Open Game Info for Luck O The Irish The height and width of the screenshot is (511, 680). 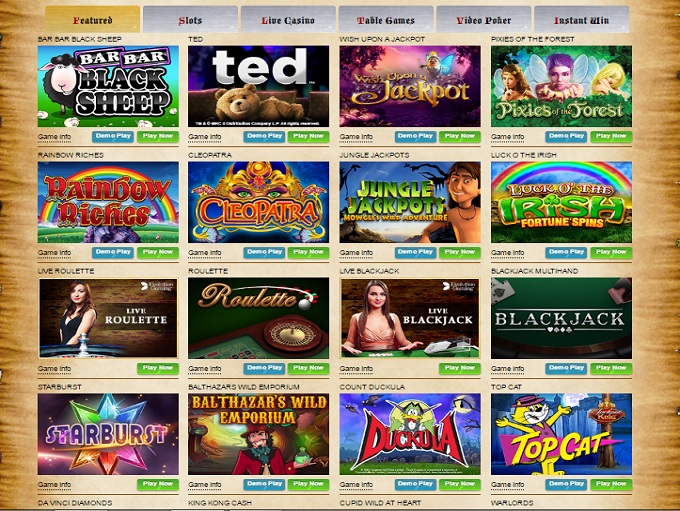pyautogui.click(x=507, y=252)
